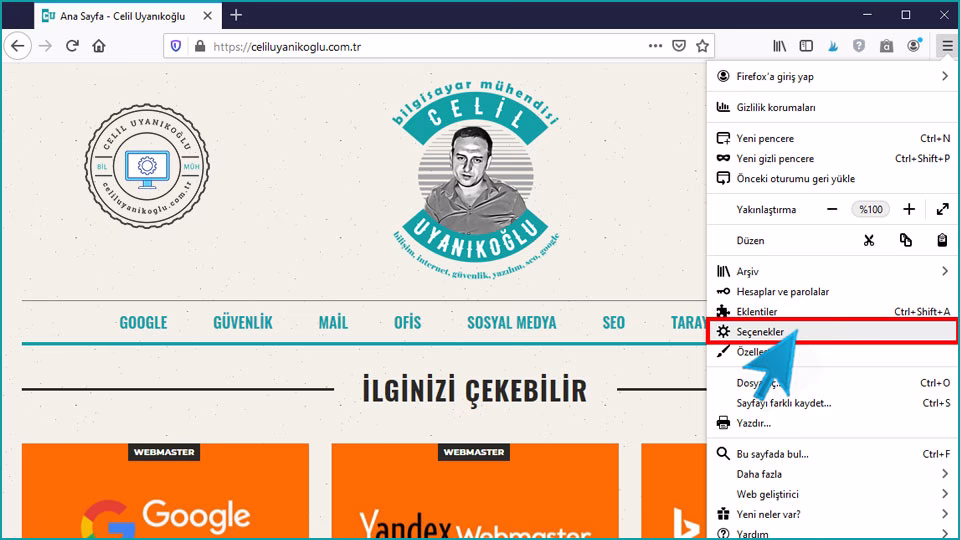Open Firefox account toolbar icon
The width and height of the screenshot is (960, 540).
click(913, 46)
